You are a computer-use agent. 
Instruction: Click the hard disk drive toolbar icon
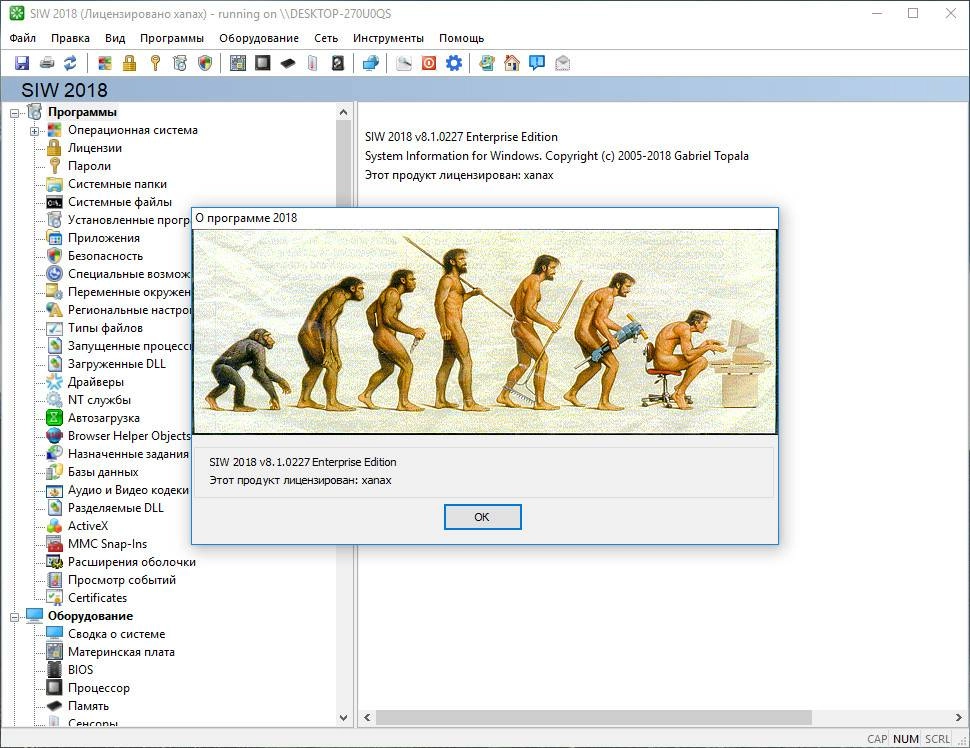(338, 62)
